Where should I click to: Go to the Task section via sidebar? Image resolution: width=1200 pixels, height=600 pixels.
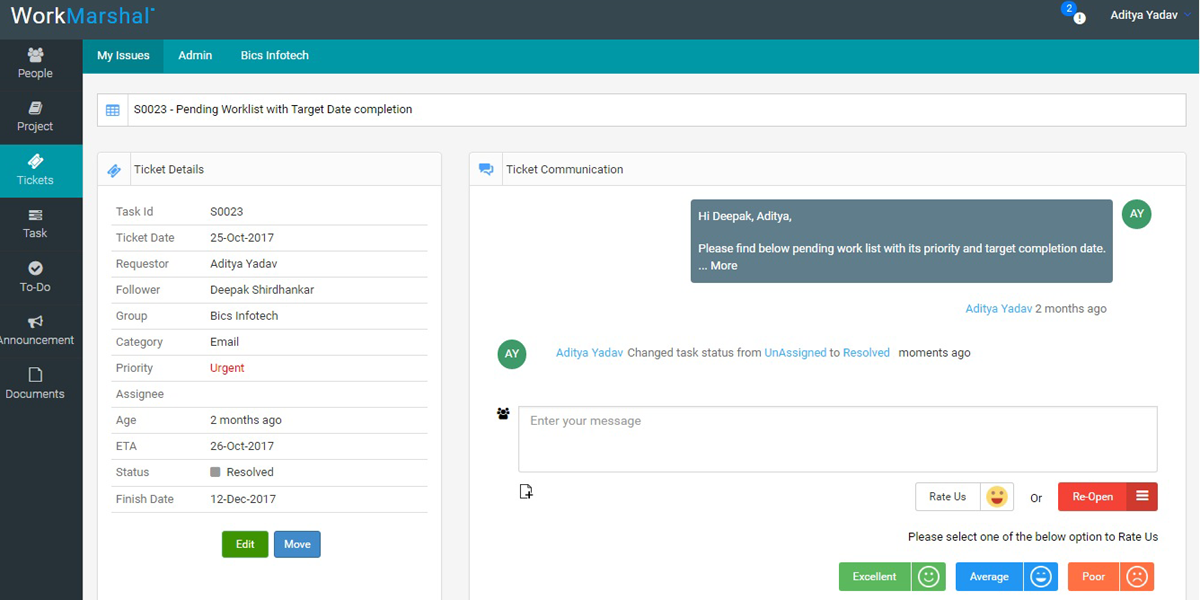[34, 222]
